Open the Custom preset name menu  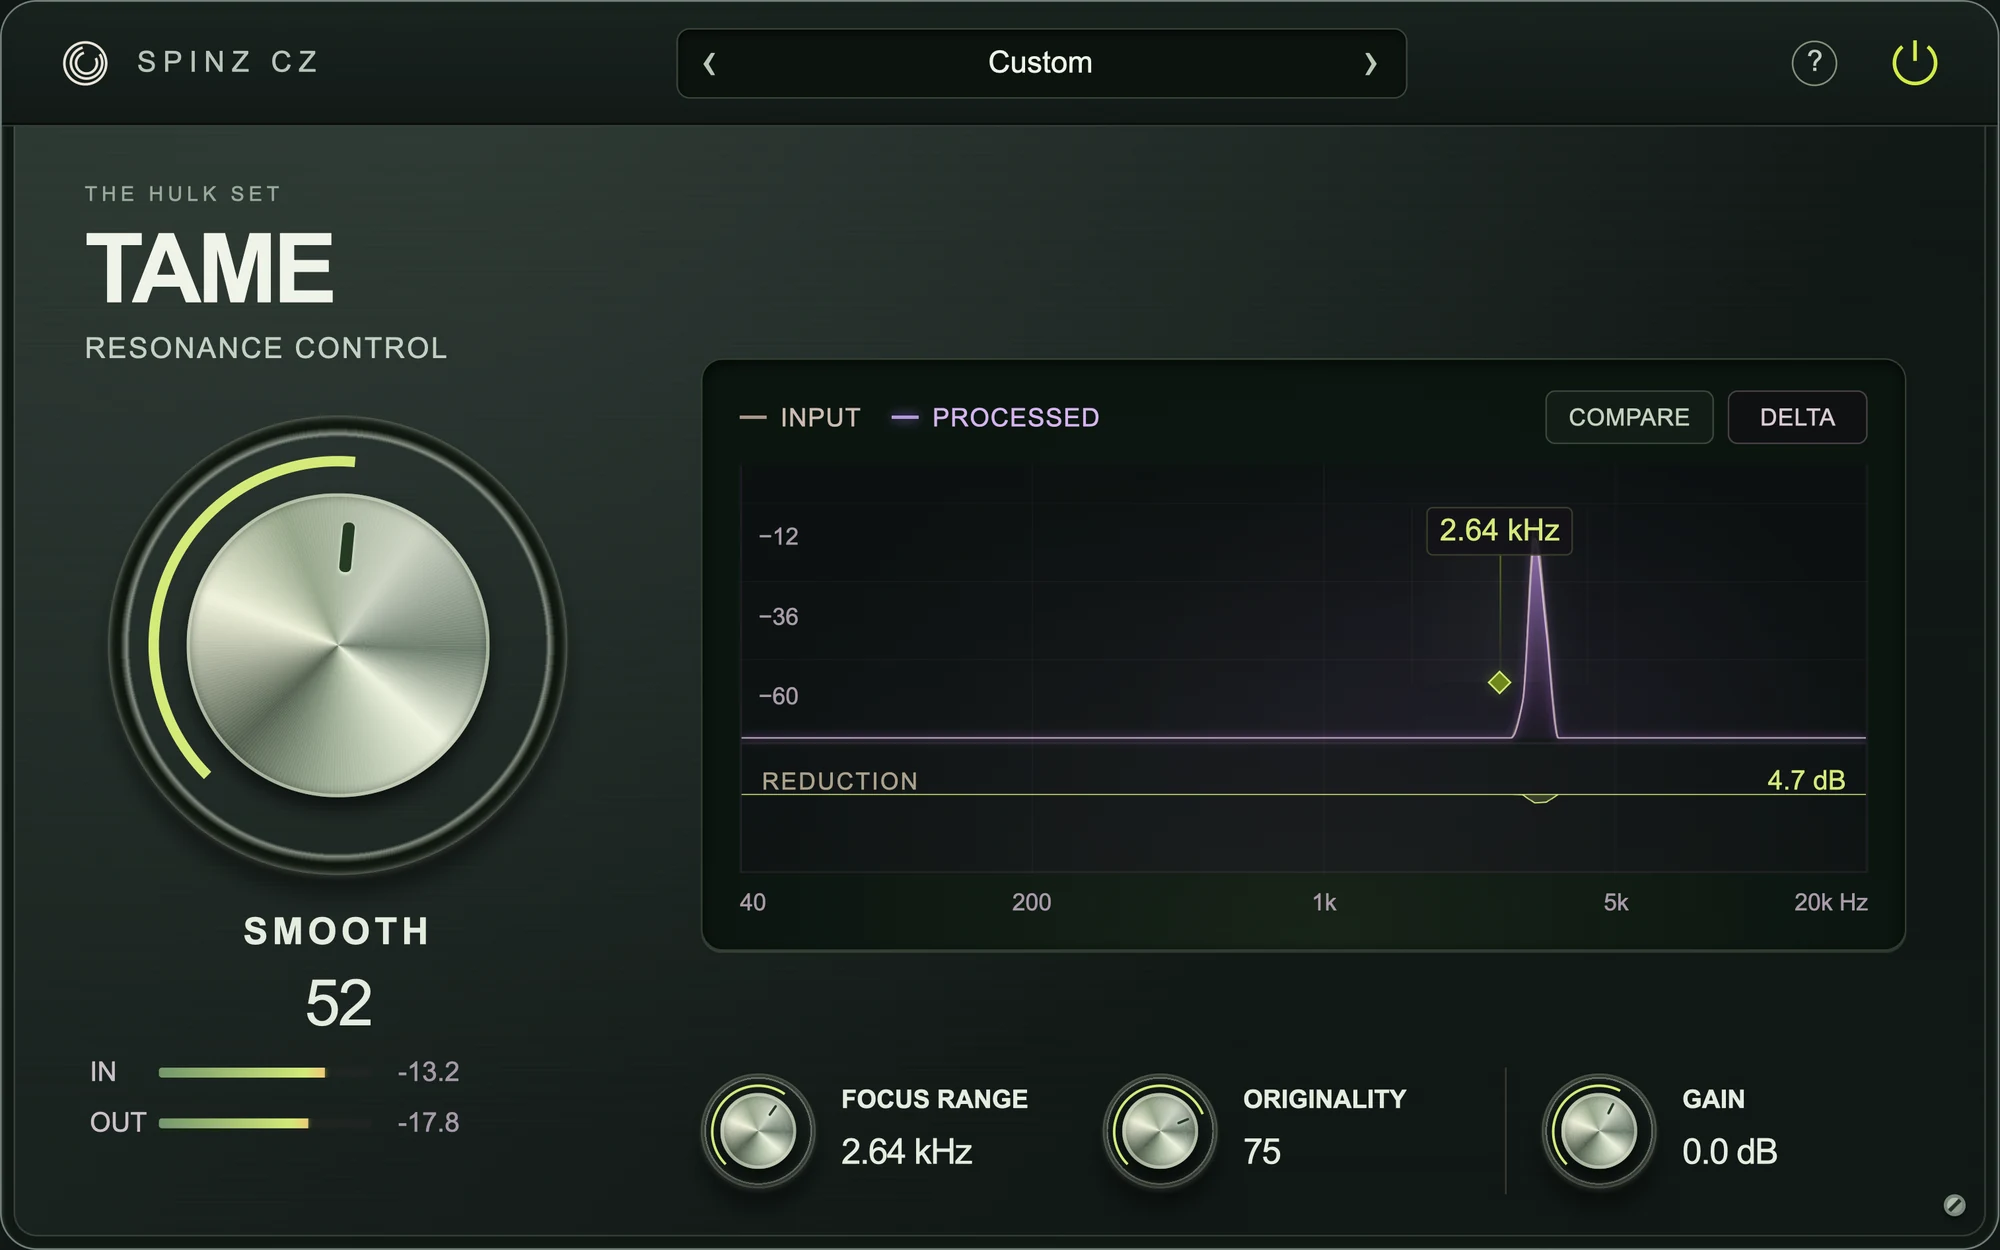(1040, 63)
